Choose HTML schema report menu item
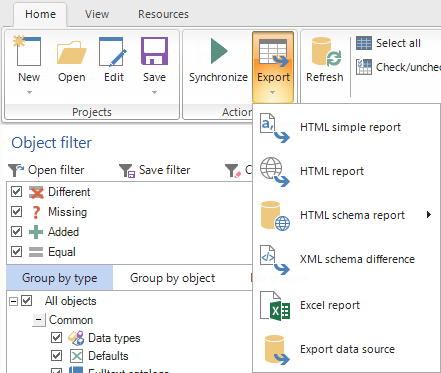 click(x=347, y=216)
